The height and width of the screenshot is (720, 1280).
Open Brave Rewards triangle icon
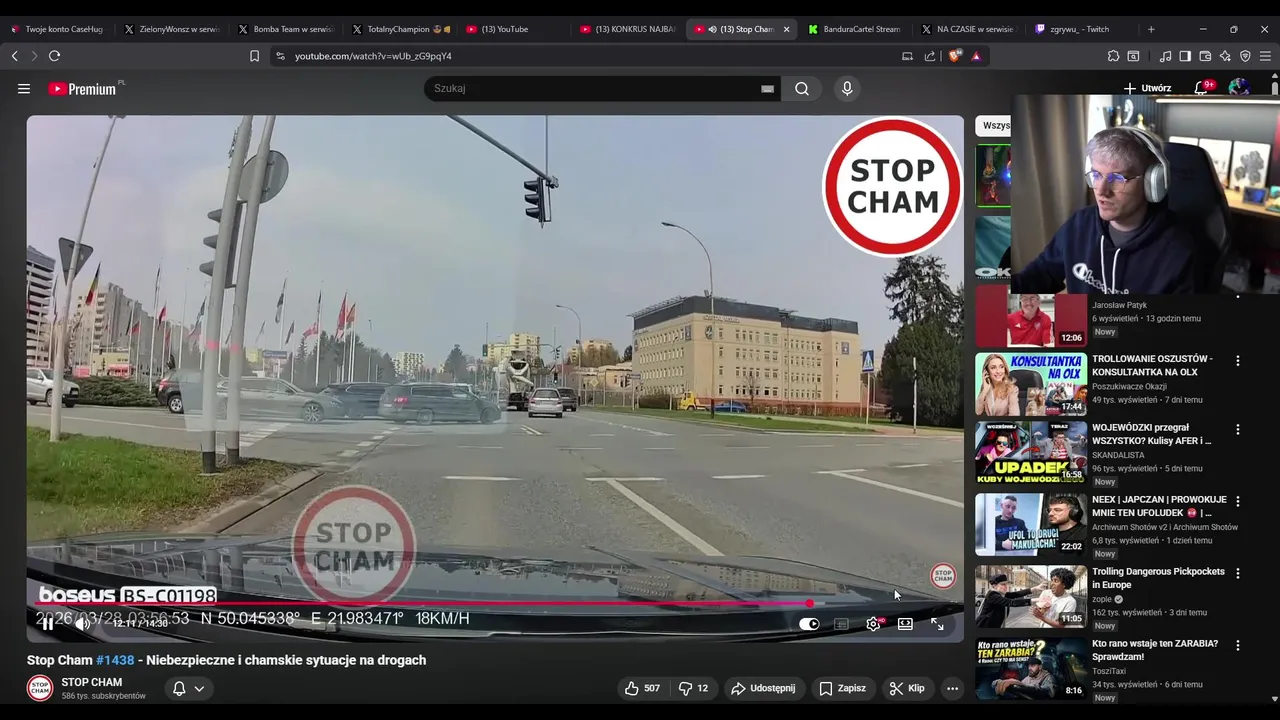point(976,56)
